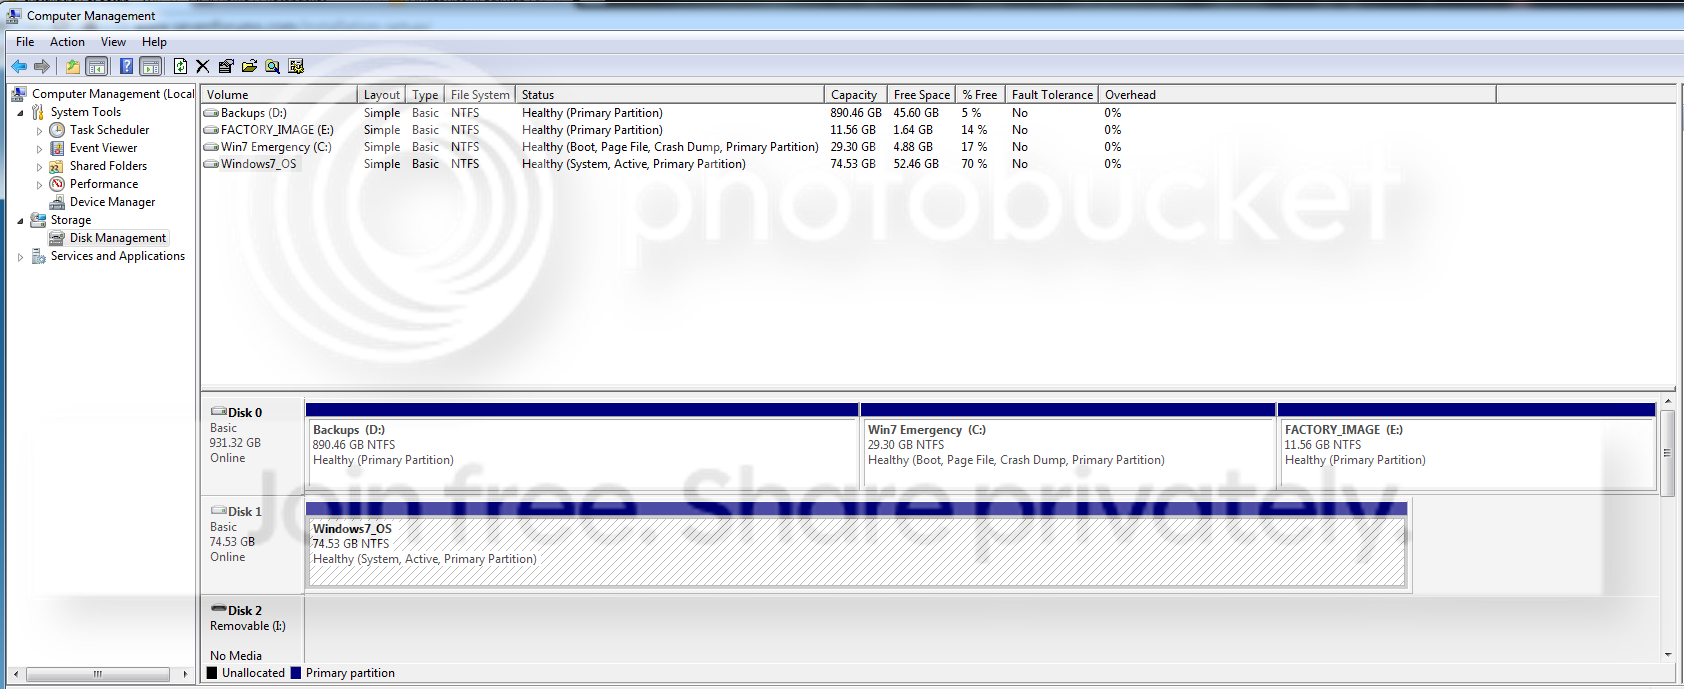Sort by the Status column header
This screenshot has width=1684, height=689.
click(670, 95)
